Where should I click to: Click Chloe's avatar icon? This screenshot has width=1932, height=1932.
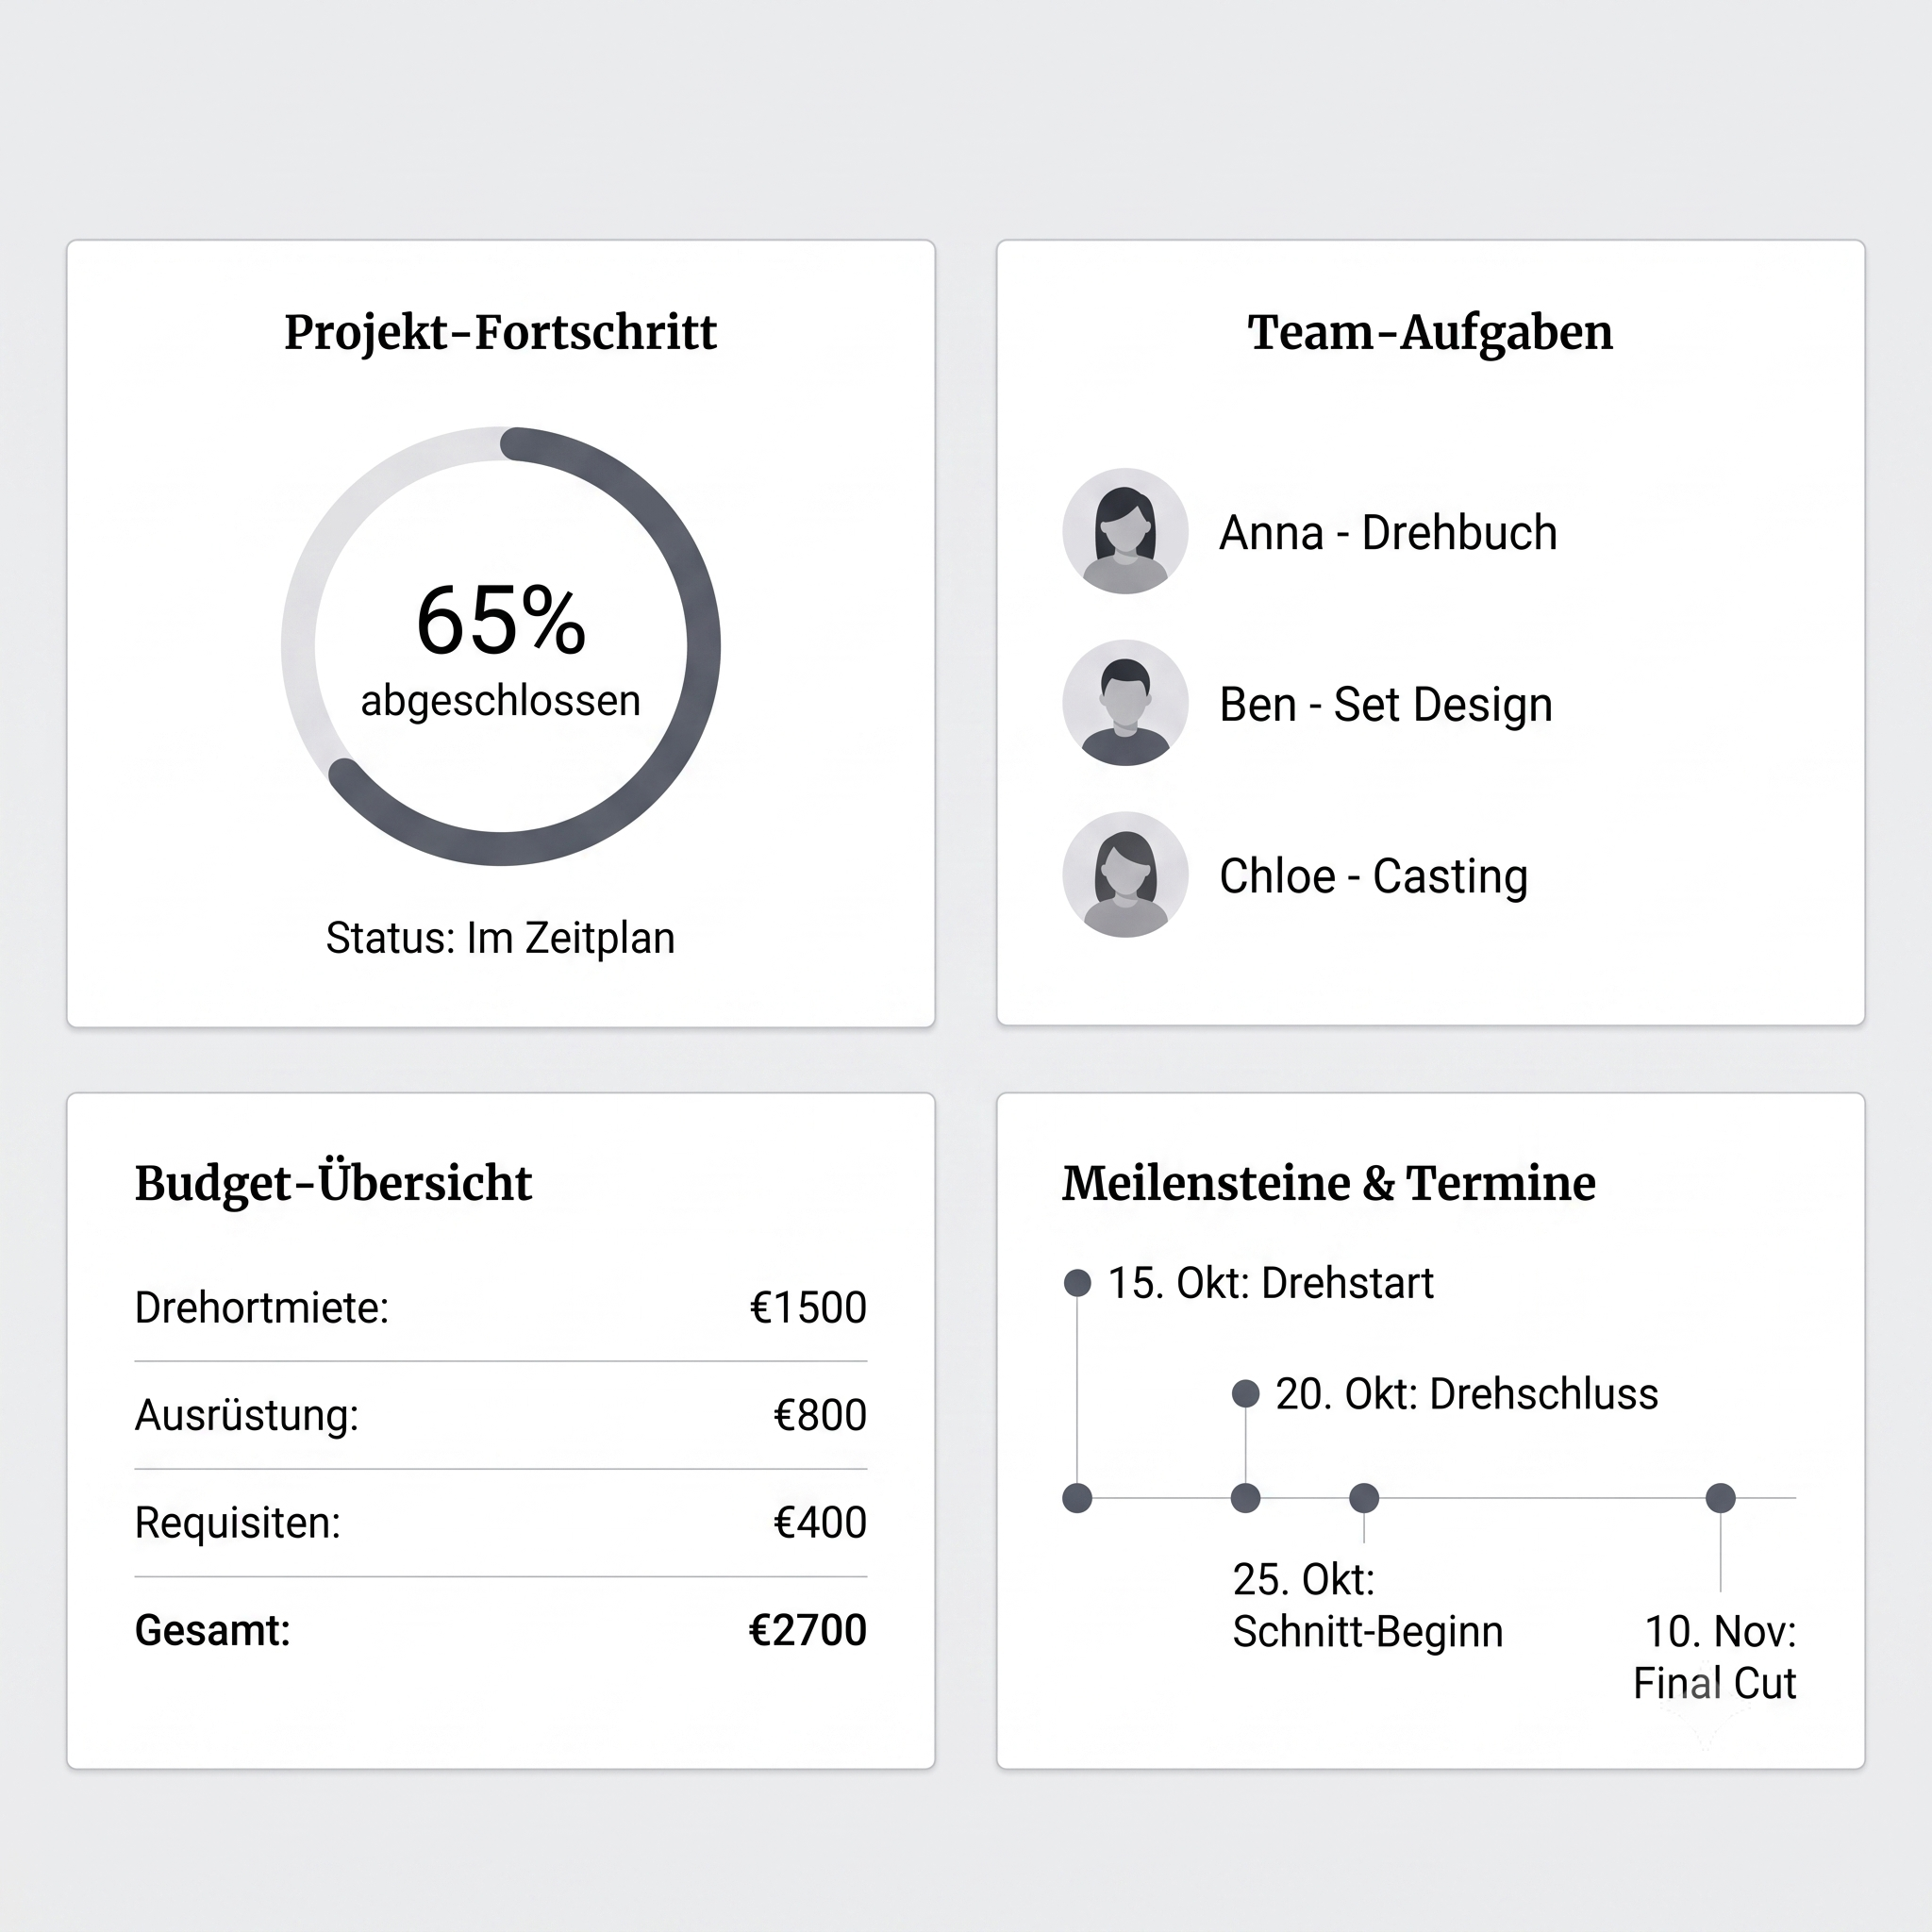pos(1125,875)
